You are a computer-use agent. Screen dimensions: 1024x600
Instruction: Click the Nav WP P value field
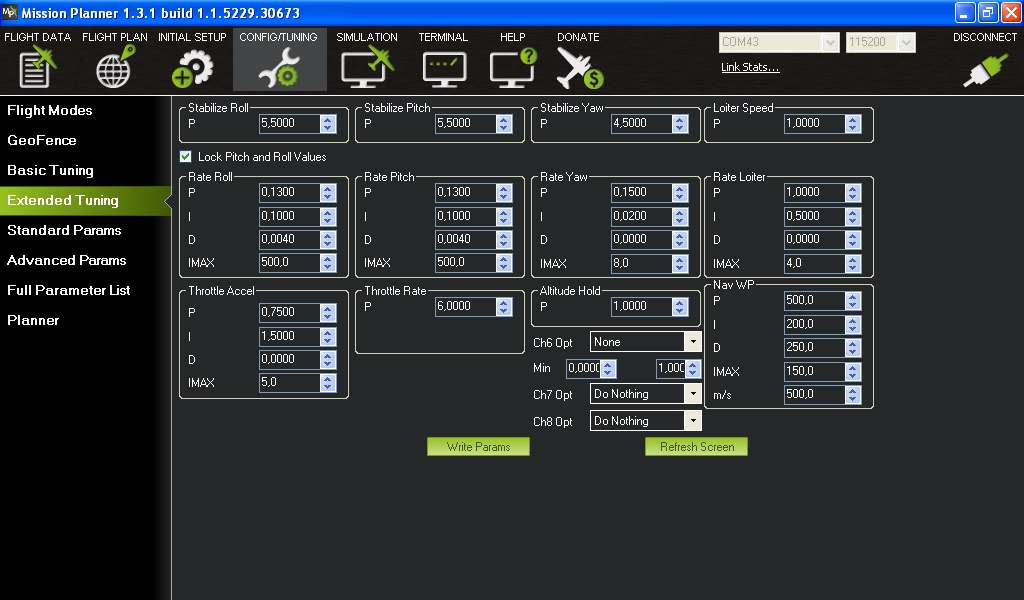click(814, 301)
